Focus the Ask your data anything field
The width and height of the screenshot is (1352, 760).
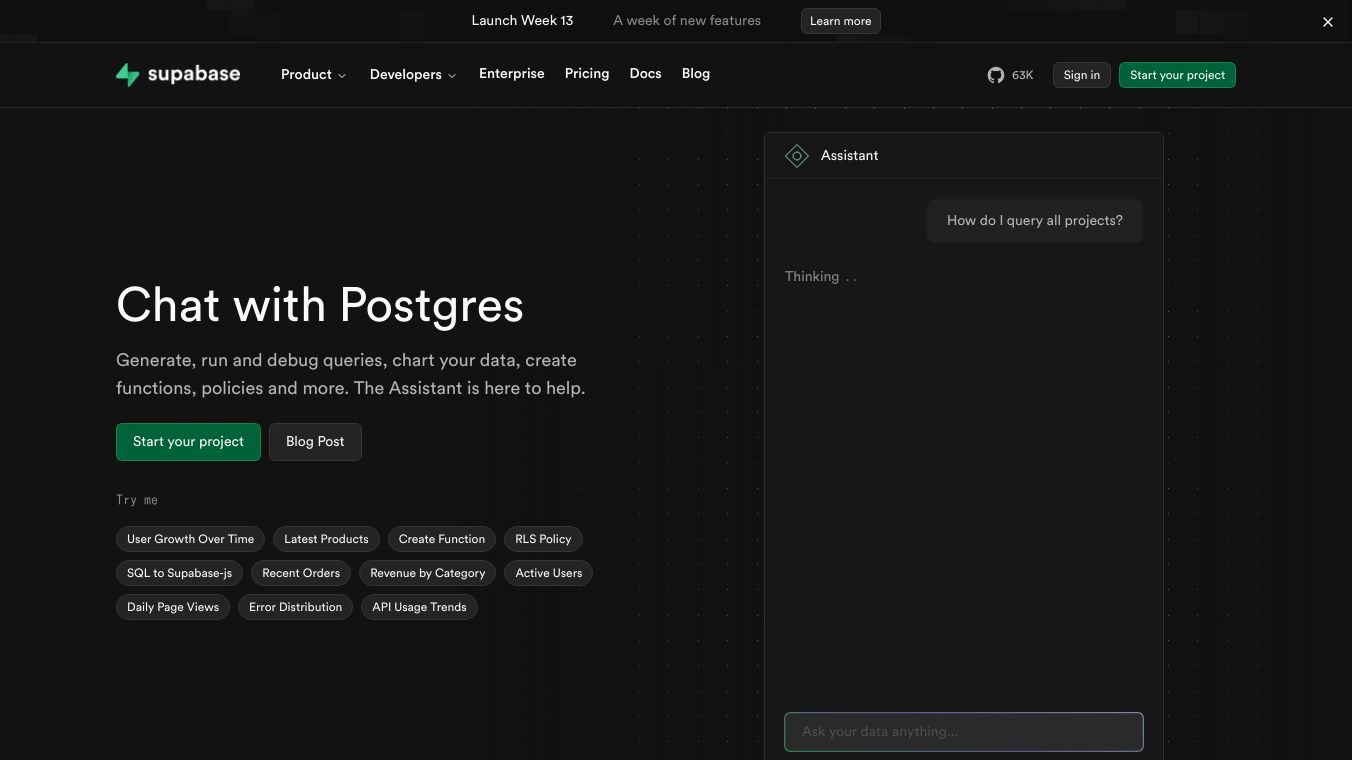point(964,732)
